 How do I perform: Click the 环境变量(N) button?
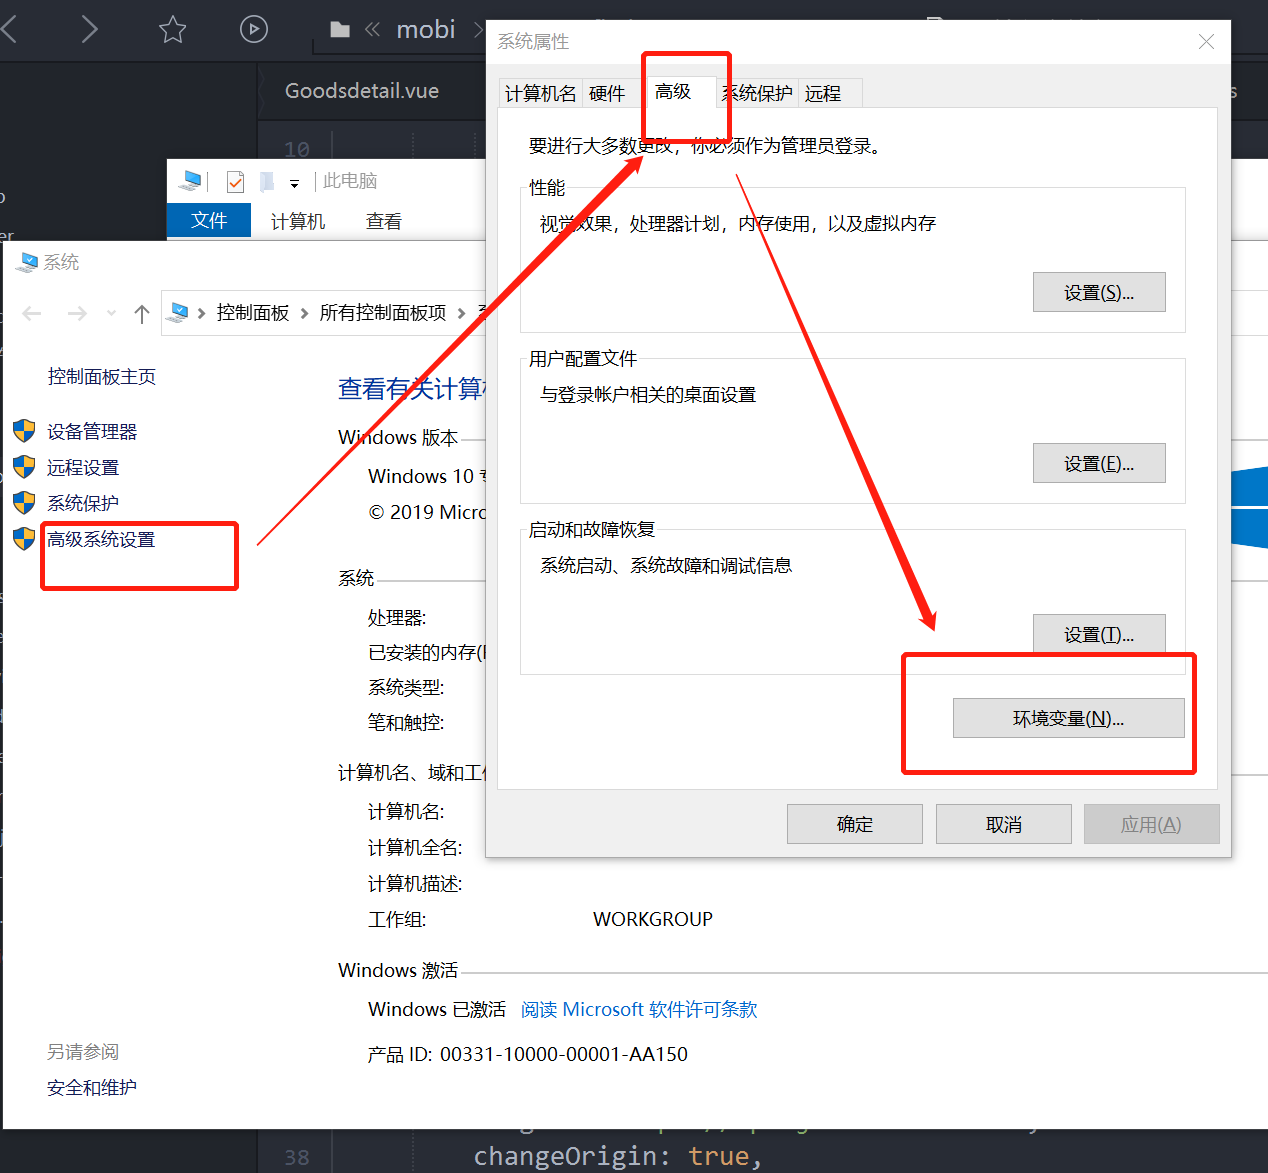click(1068, 717)
